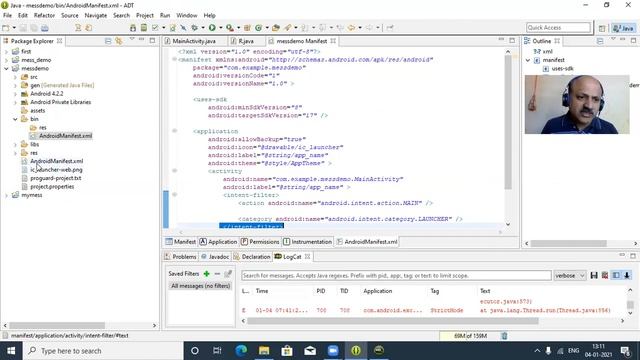The width and height of the screenshot is (640, 360).
Task: Switch to MainActivity.java editor tab
Action: 194,41
